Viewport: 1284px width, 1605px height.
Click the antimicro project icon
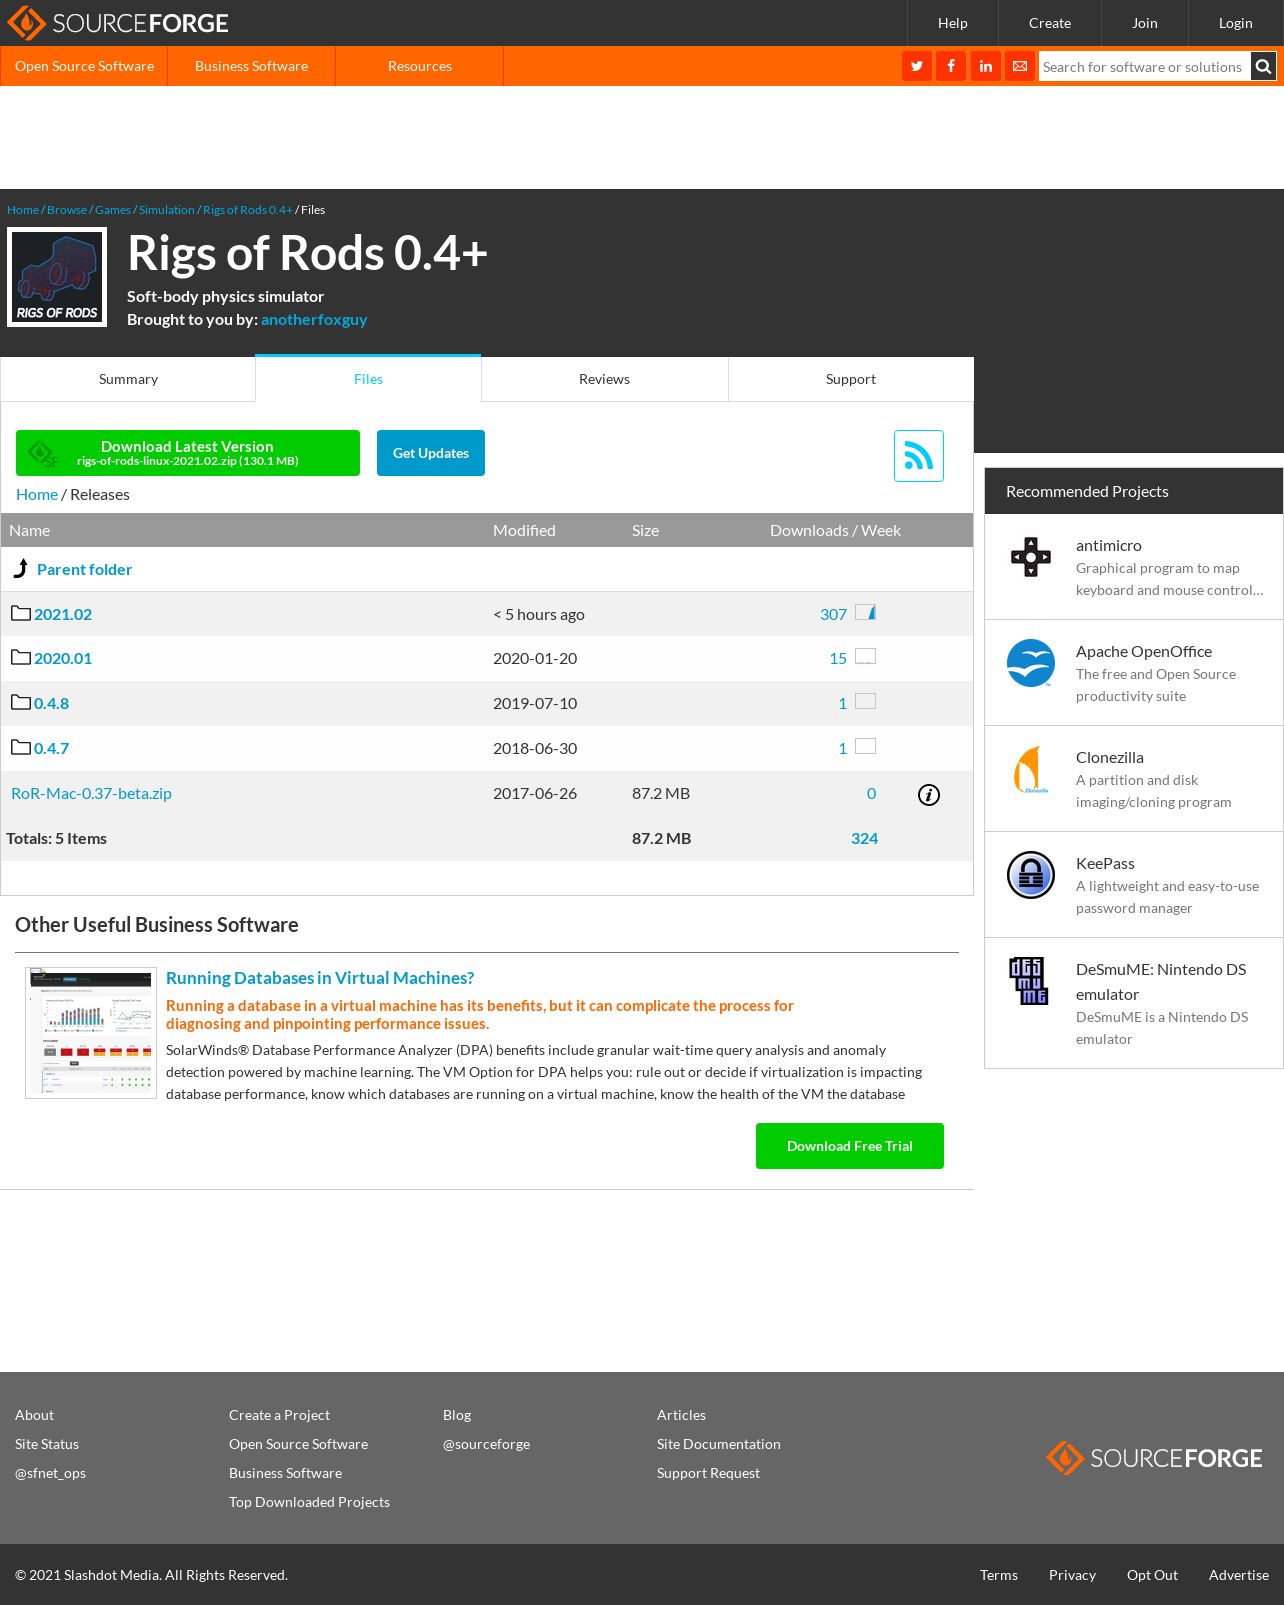(x=1031, y=557)
